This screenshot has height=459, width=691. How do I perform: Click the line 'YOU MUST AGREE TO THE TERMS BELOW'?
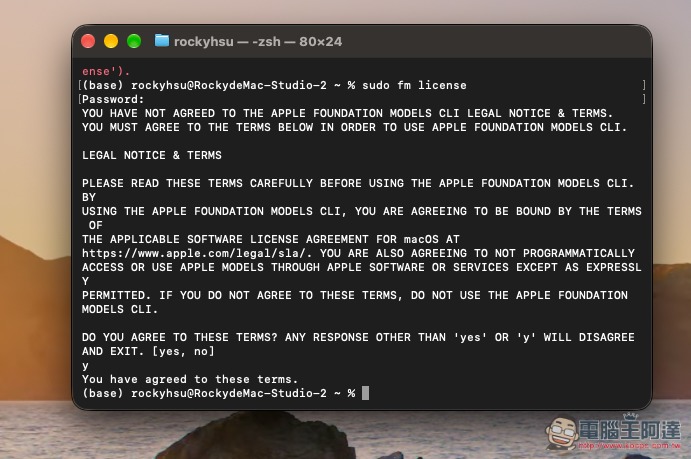tap(354, 127)
